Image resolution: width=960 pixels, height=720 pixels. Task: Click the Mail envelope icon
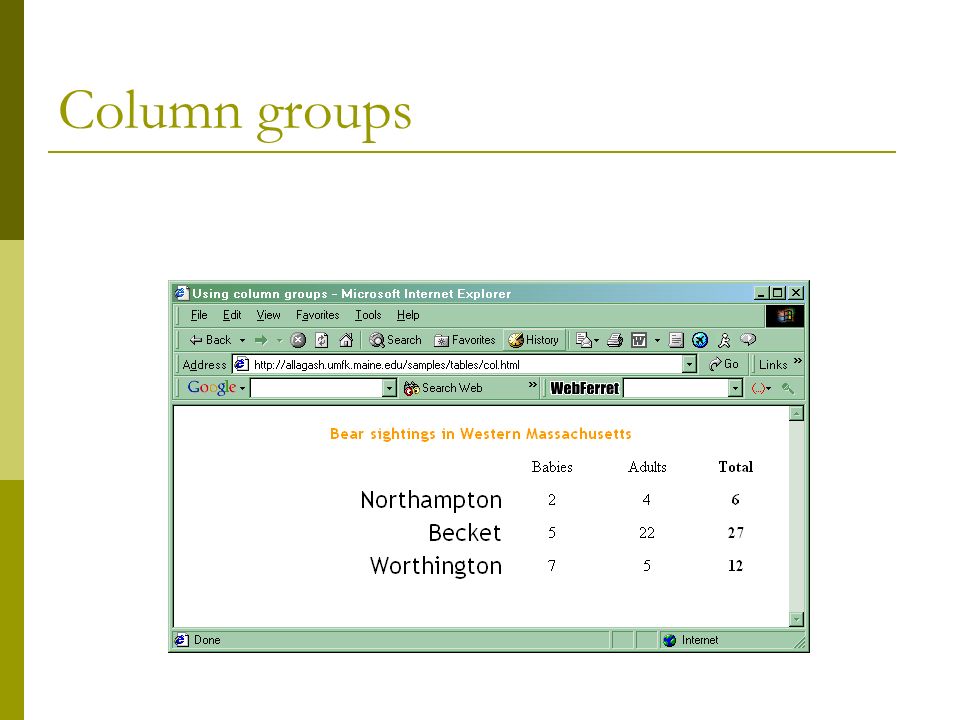point(583,340)
